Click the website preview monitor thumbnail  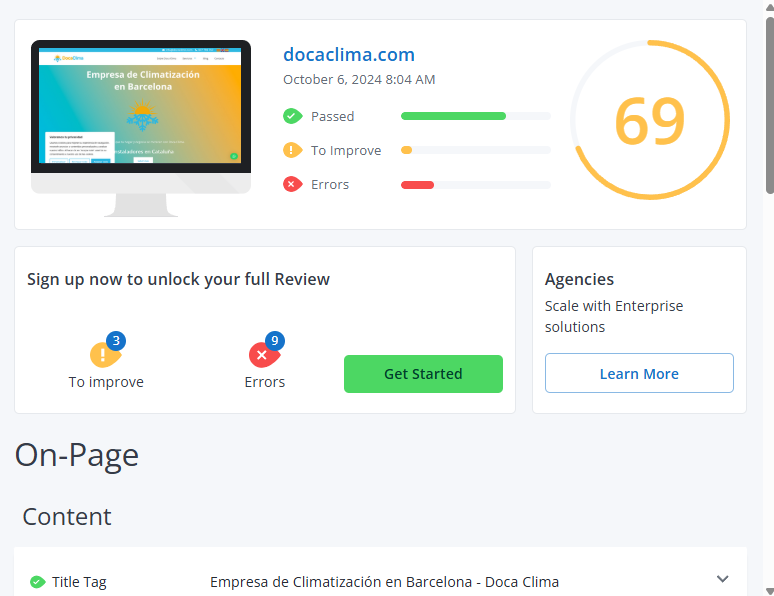[x=141, y=128]
